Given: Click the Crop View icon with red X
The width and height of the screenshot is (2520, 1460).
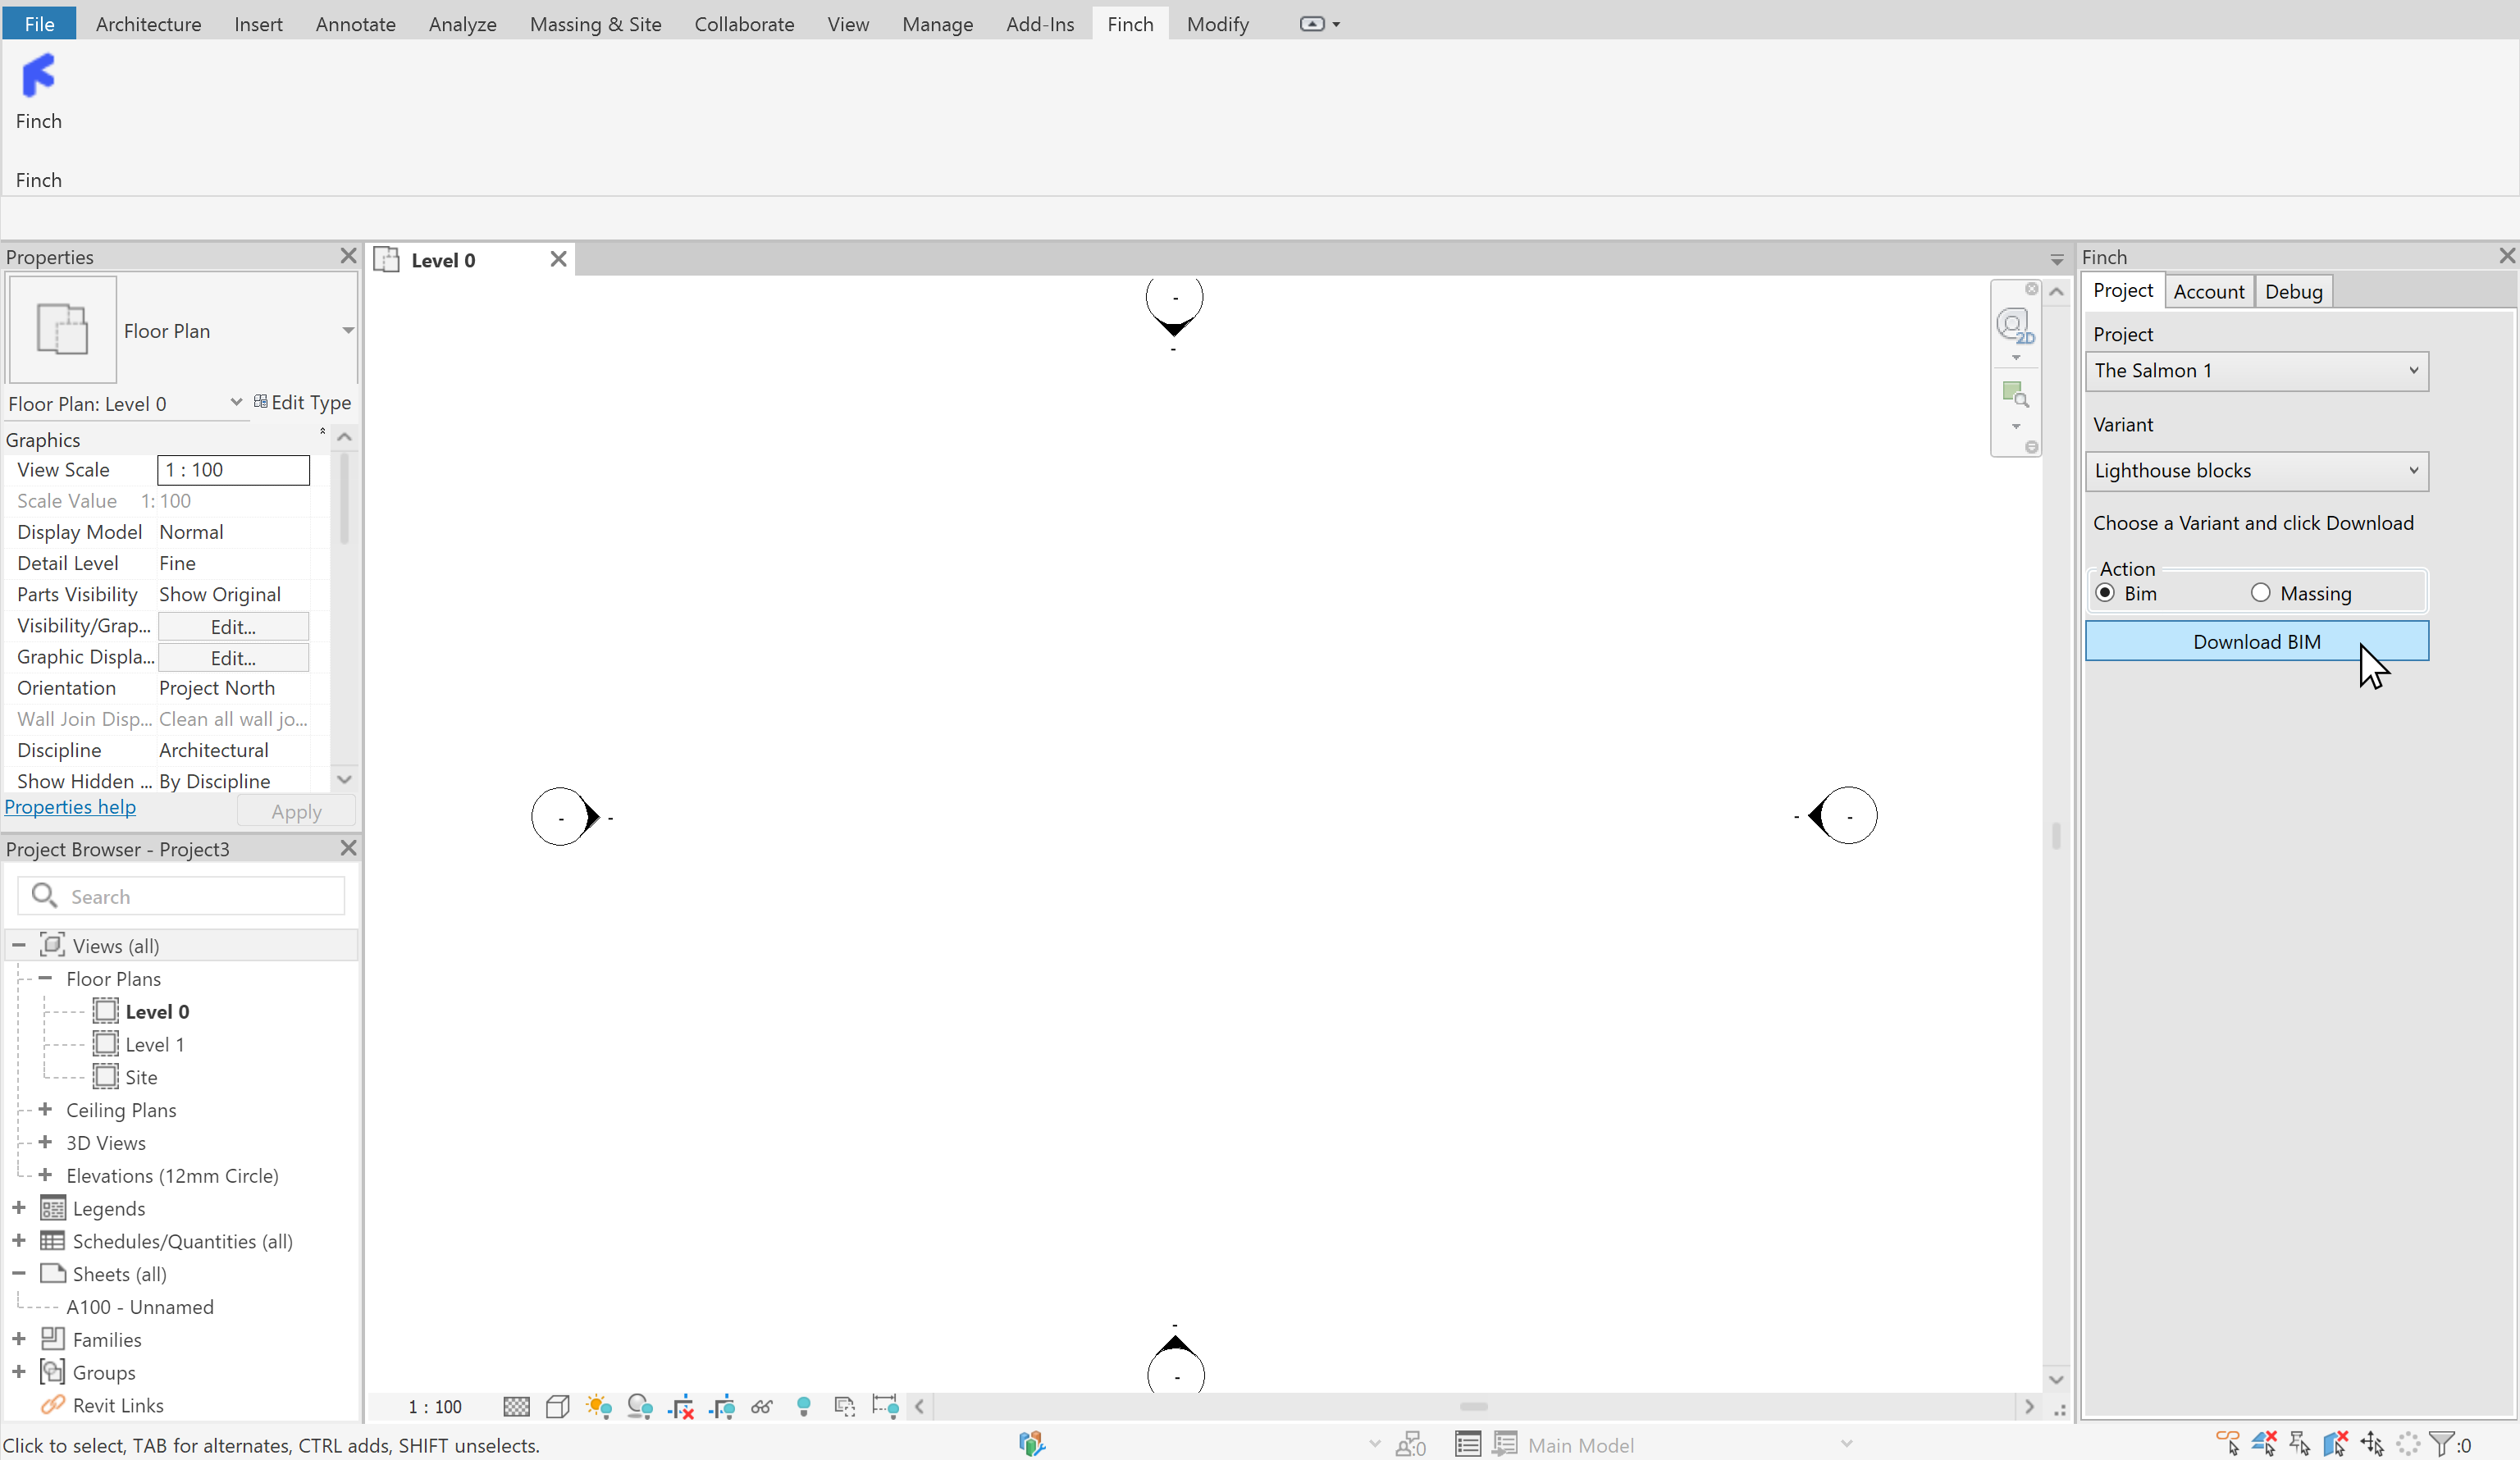Looking at the screenshot, I should (x=682, y=1406).
